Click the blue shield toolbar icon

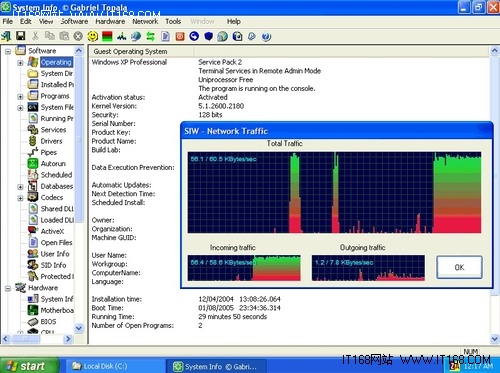coord(209,36)
